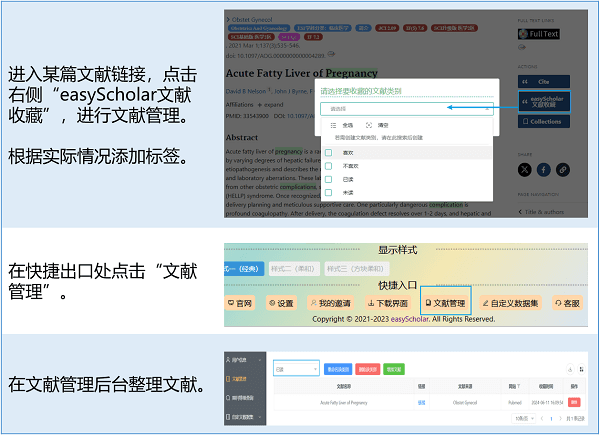
Task: Click the Cite action button
Action: (544, 81)
